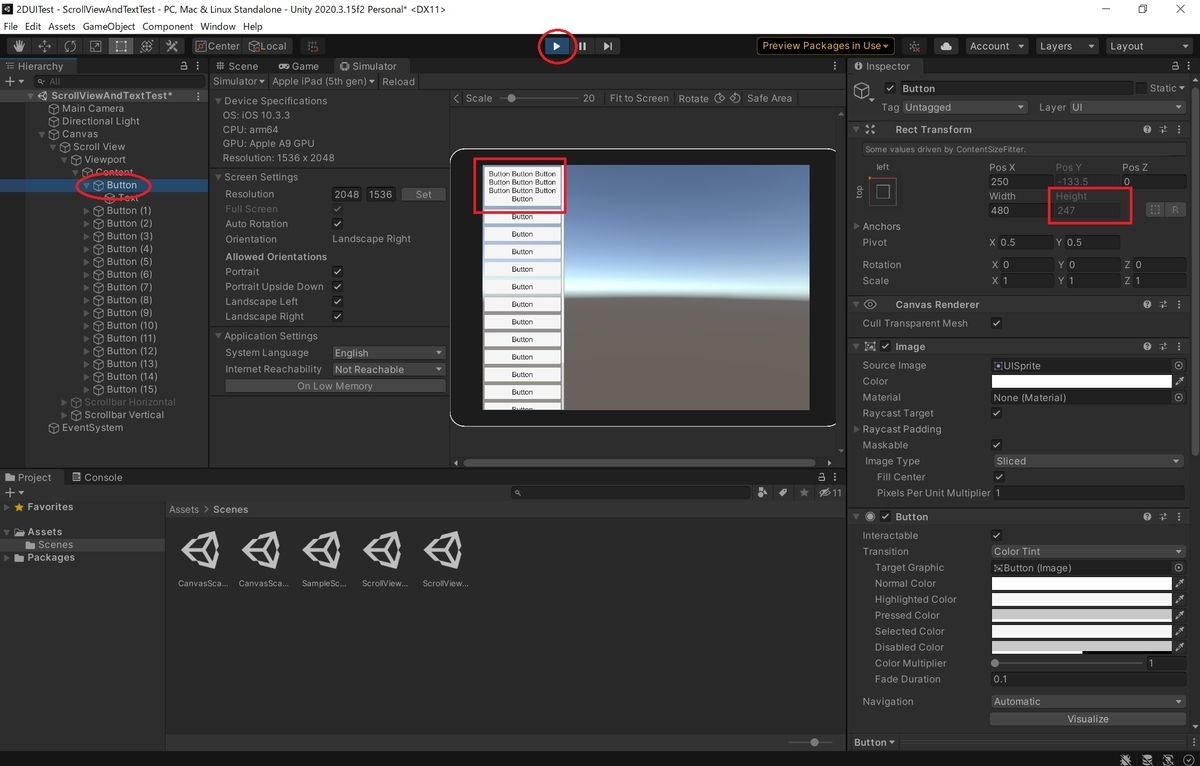Click the Step frame button
Viewport: 1200px width, 766px height.
click(x=607, y=46)
